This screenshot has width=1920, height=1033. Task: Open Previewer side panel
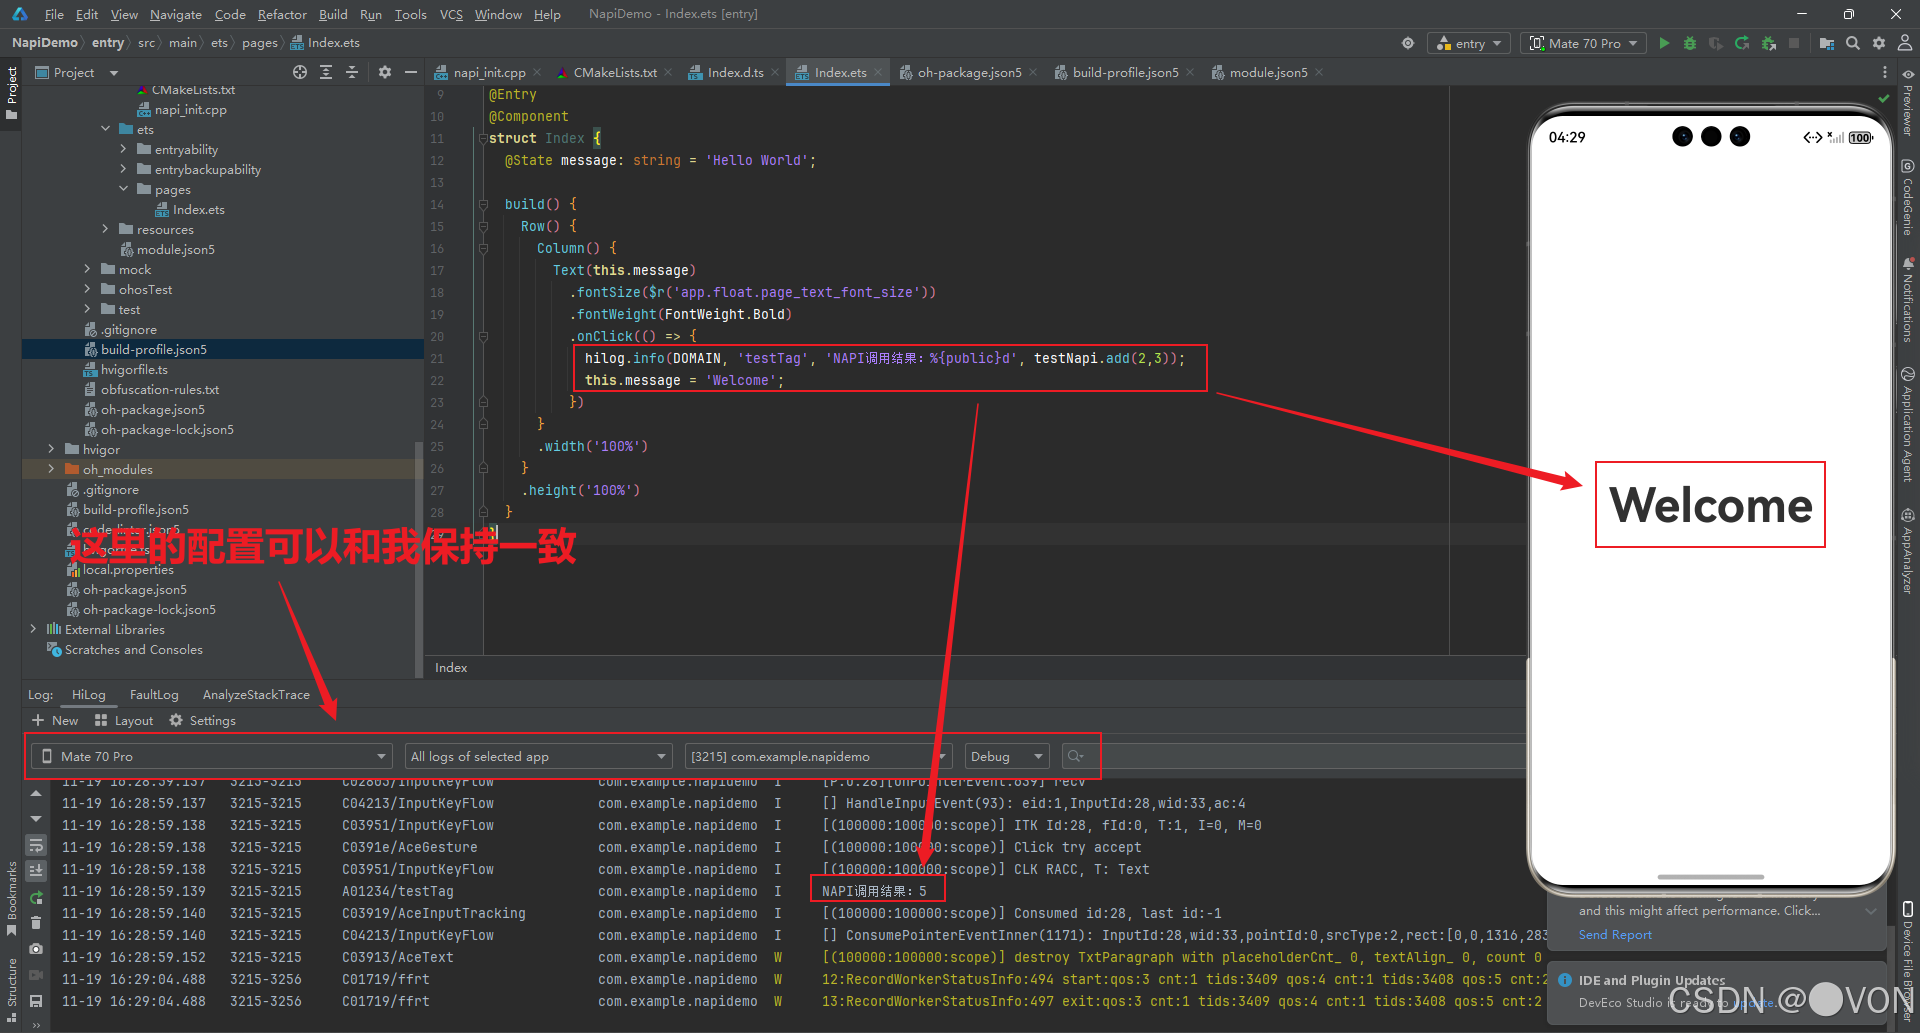(x=1908, y=103)
